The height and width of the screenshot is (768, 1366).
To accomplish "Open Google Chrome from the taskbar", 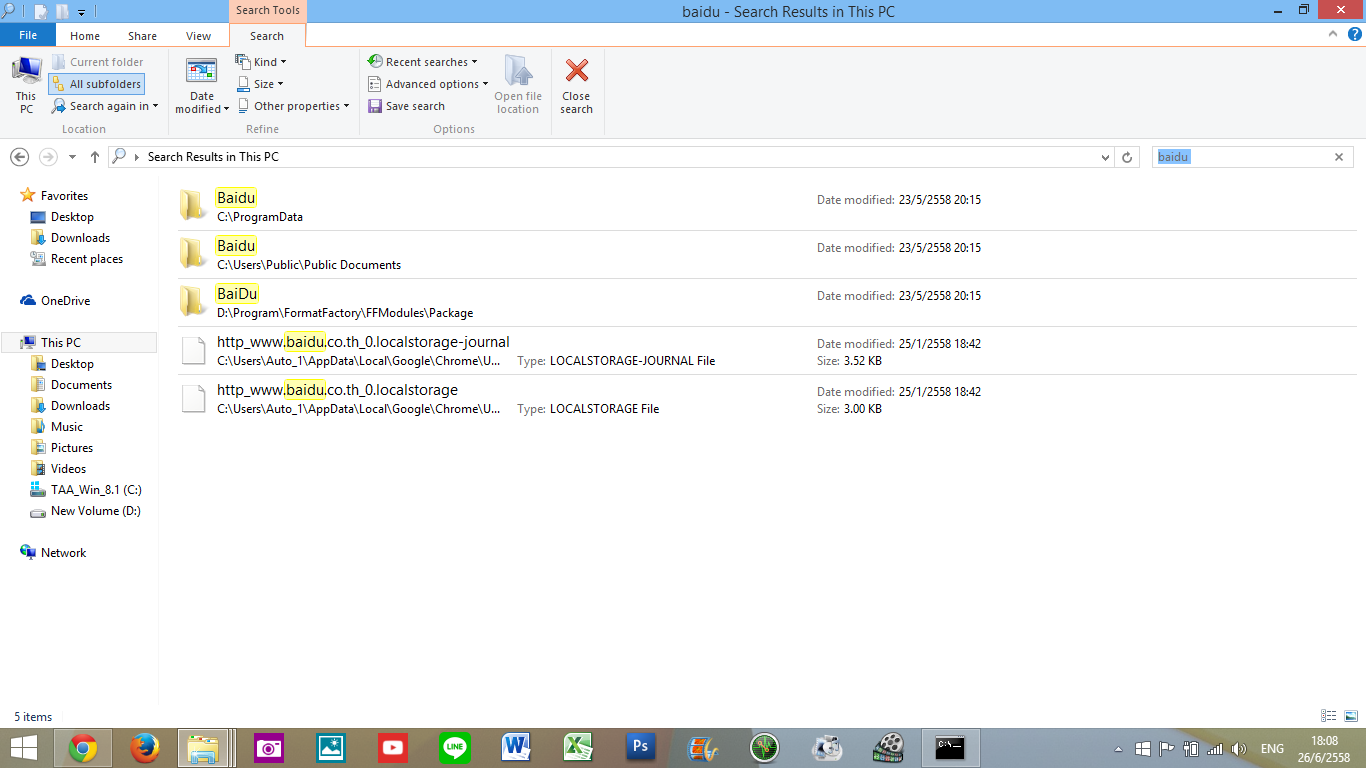I will pyautogui.click(x=83, y=748).
